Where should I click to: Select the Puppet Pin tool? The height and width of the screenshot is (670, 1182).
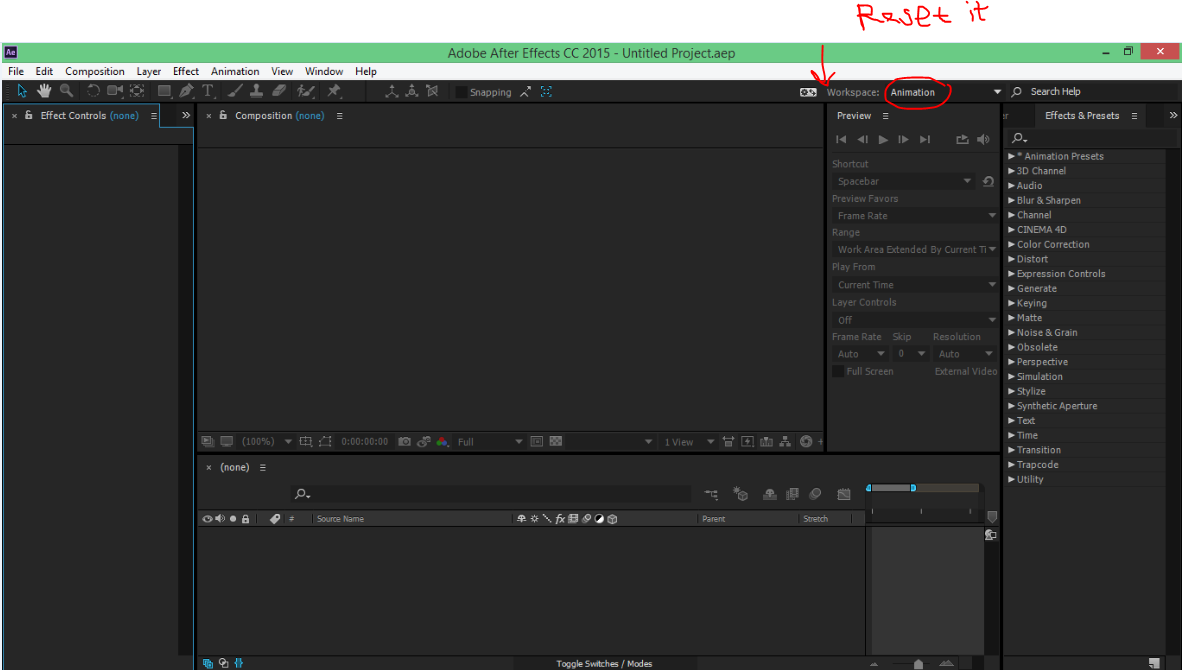click(x=333, y=91)
